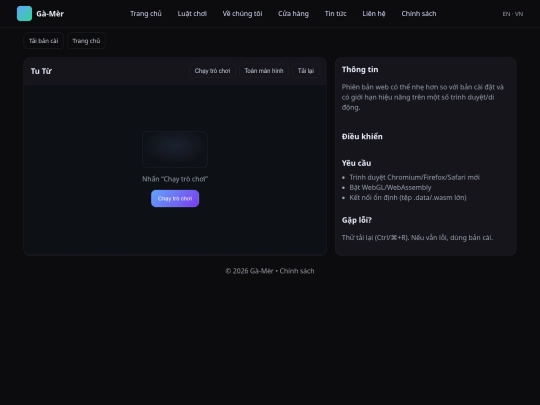Enable Toàn màn hình mode

click(x=264, y=71)
